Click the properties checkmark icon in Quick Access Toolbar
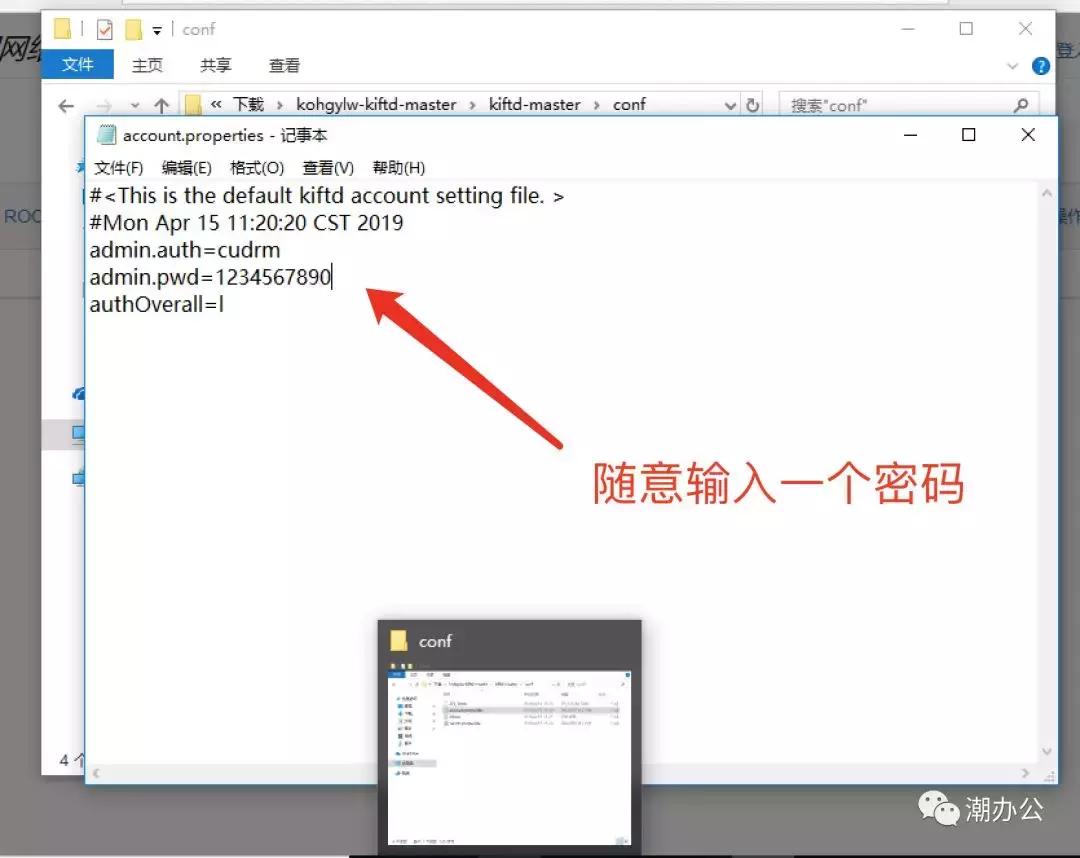 [x=105, y=29]
